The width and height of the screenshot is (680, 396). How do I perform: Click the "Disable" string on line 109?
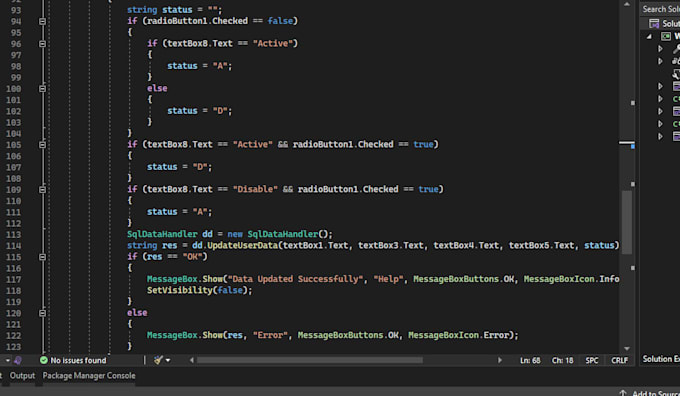255,189
